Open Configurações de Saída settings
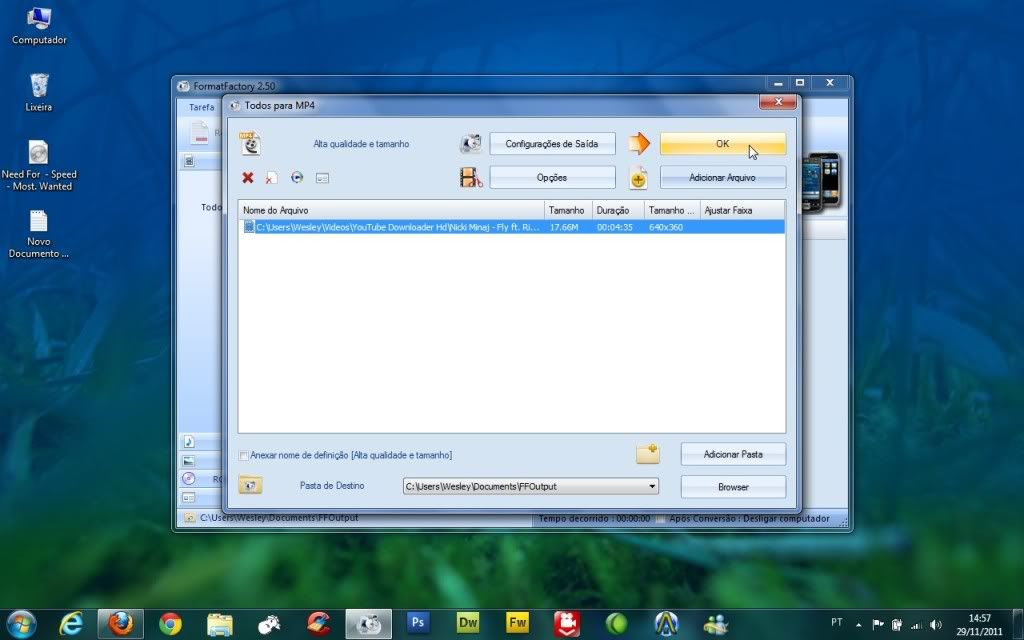This screenshot has height=640, width=1024. tap(551, 144)
